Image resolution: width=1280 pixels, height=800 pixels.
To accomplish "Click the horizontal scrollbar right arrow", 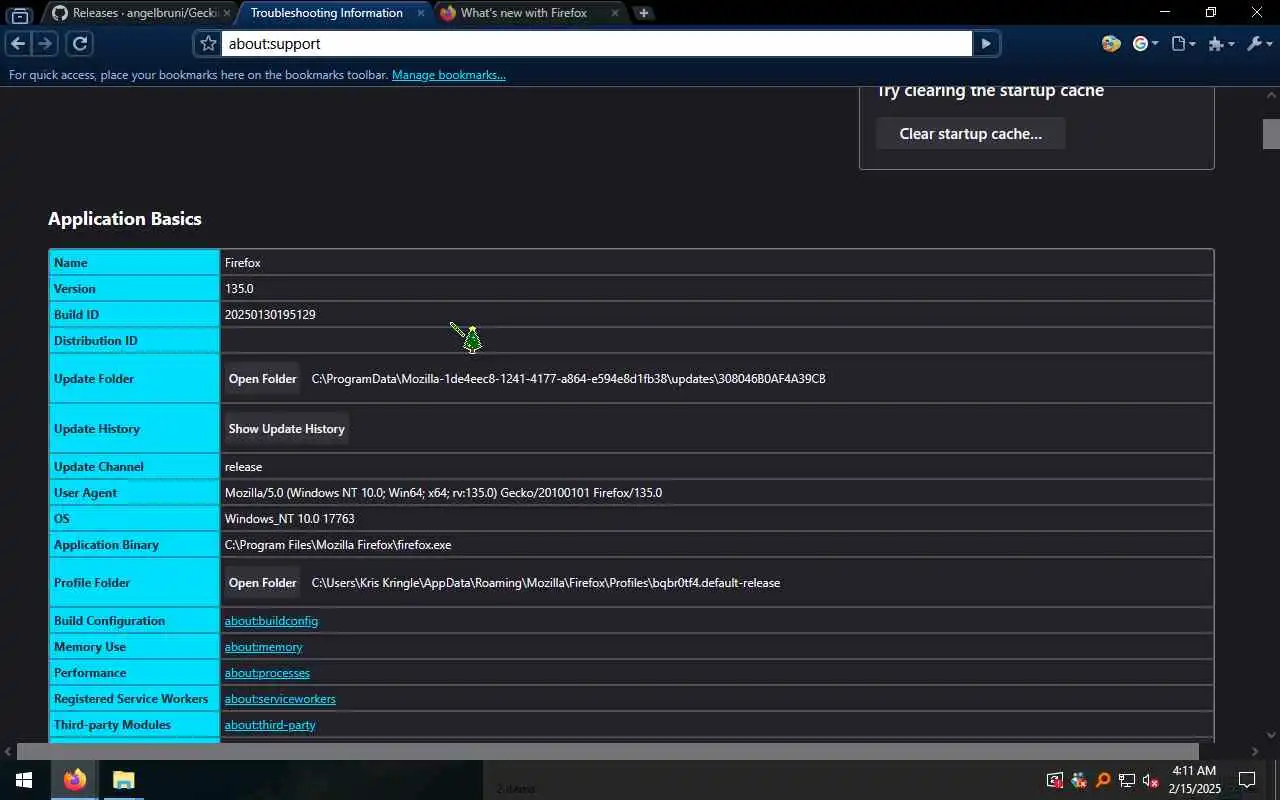I will coord(1254,751).
